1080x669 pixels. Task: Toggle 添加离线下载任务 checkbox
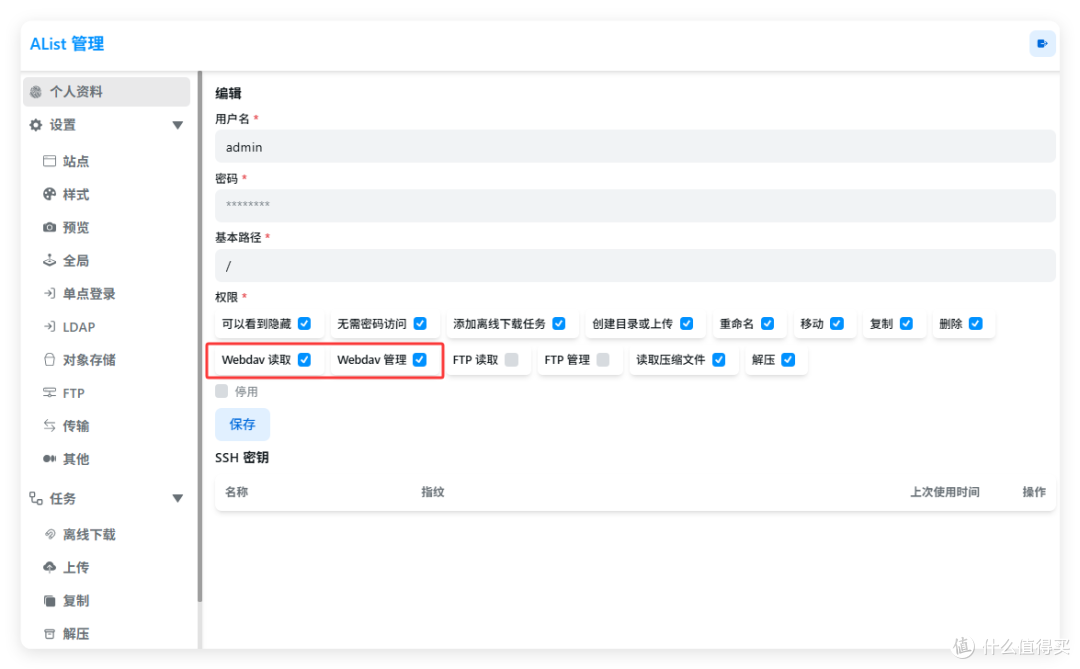click(559, 323)
